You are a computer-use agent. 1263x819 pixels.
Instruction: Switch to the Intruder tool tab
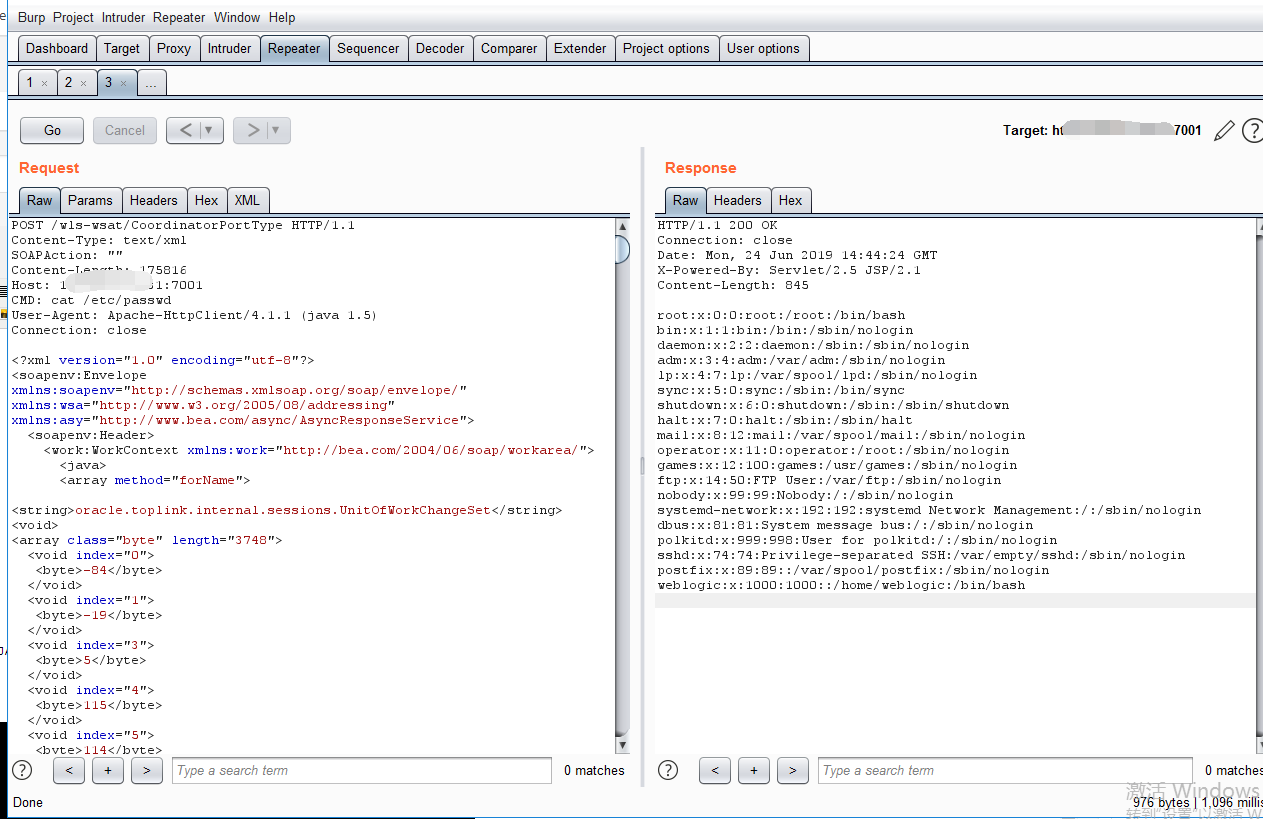(x=229, y=48)
